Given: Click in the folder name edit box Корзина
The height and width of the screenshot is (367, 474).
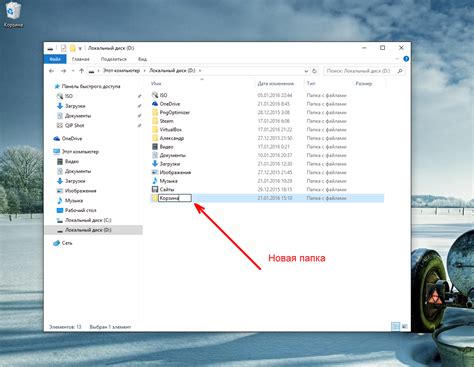Looking at the screenshot, I should coord(175,198).
